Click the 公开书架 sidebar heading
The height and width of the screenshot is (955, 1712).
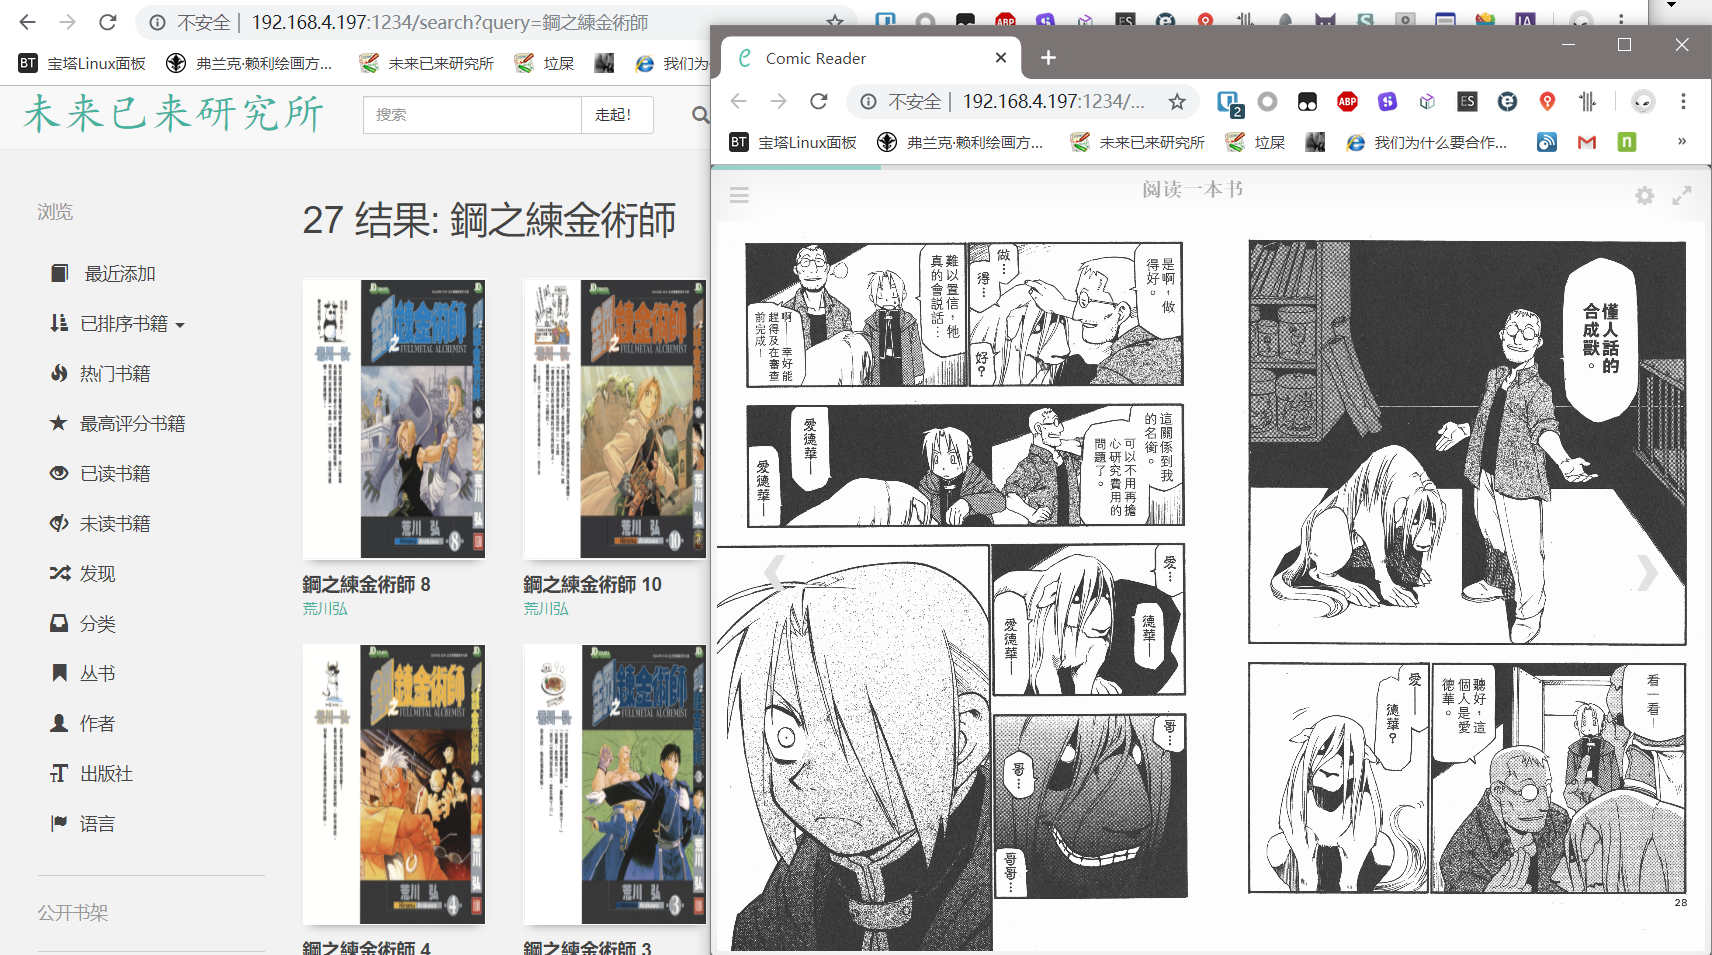pyautogui.click(x=73, y=913)
